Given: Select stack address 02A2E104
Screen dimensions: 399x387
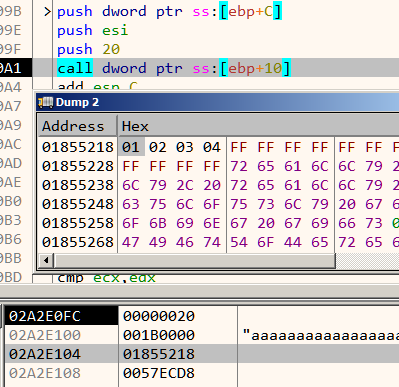Looking at the screenshot, I should tap(45, 354).
